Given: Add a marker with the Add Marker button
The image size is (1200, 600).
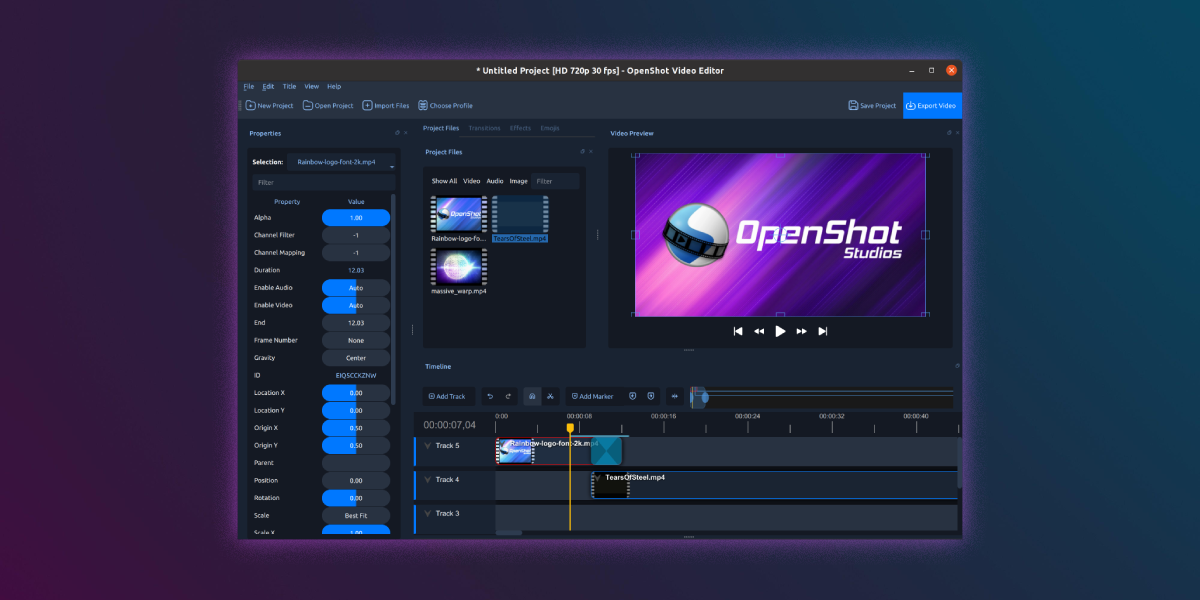Looking at the screenshot, I should 593,396.
